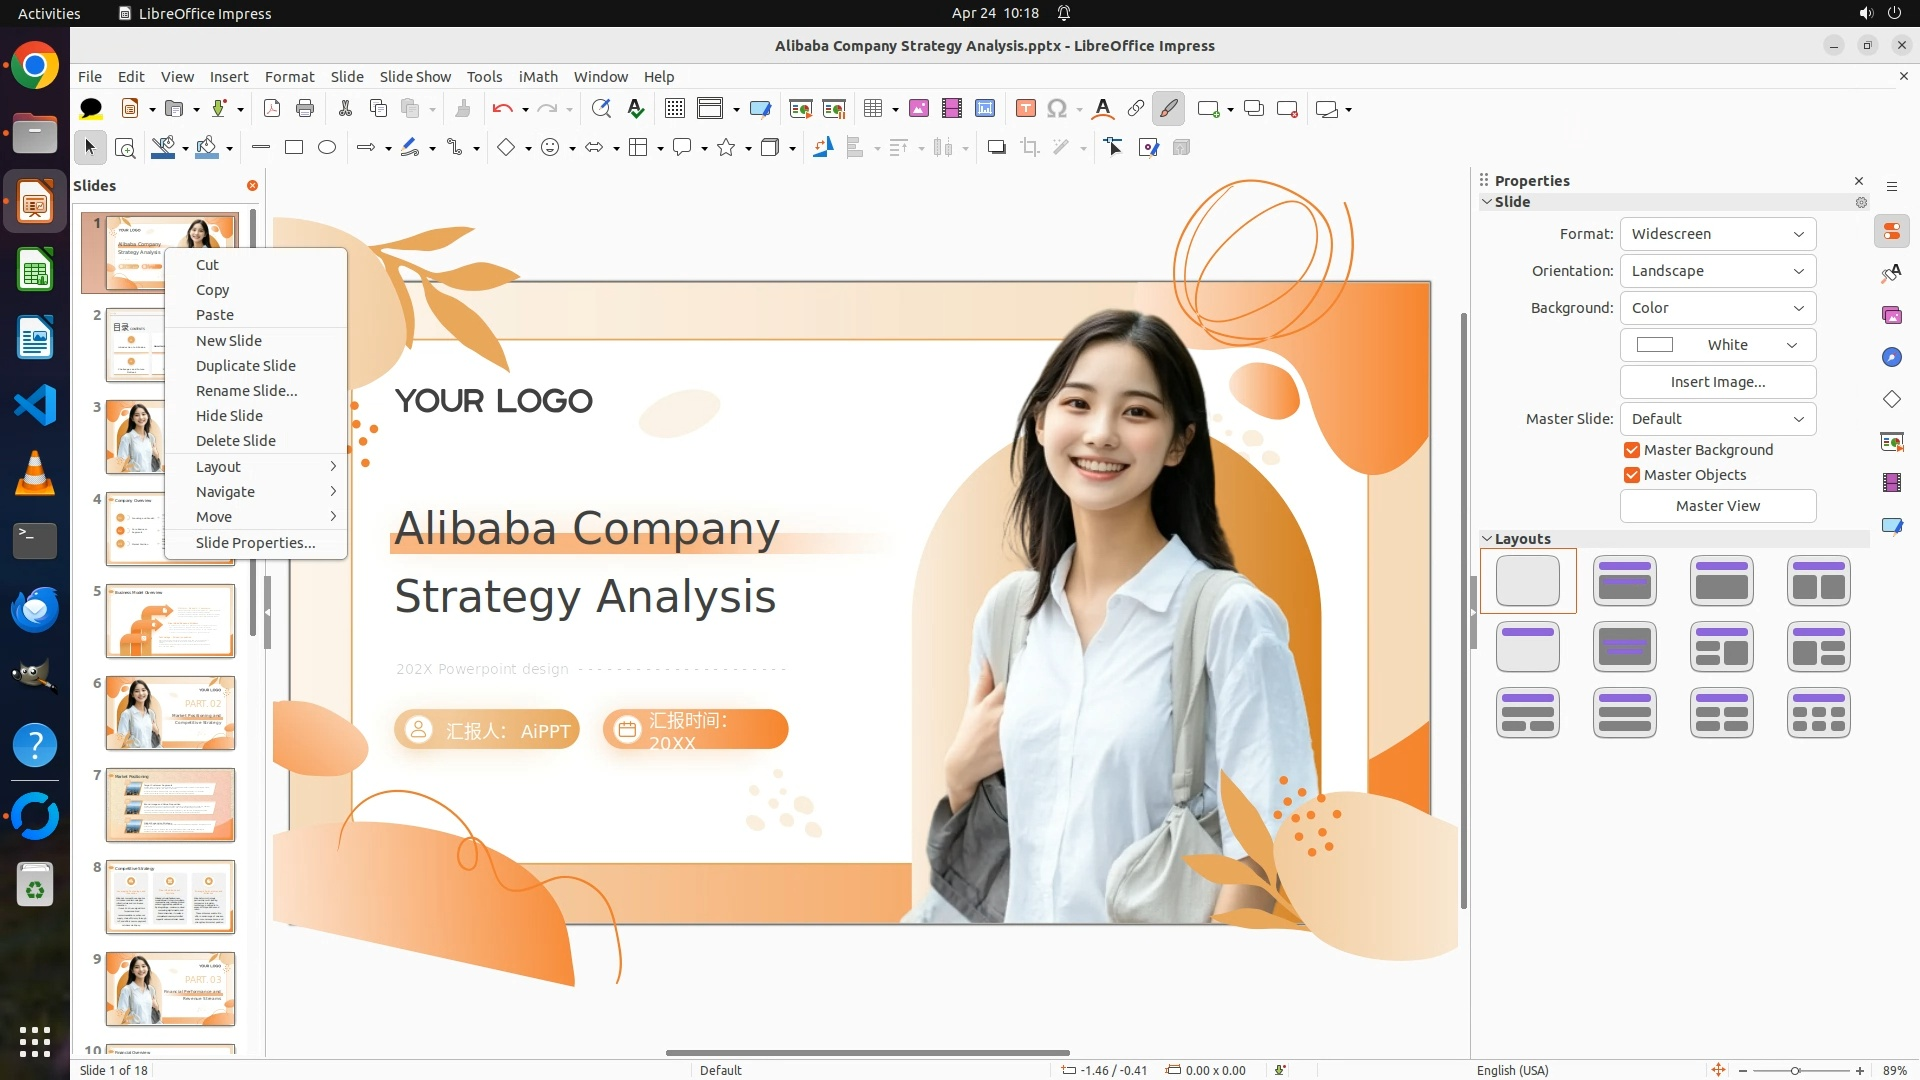Uncheck the Master Objects checkbox
The width and height of the screenshot is (1920, 1080).
click(1632, 475)
